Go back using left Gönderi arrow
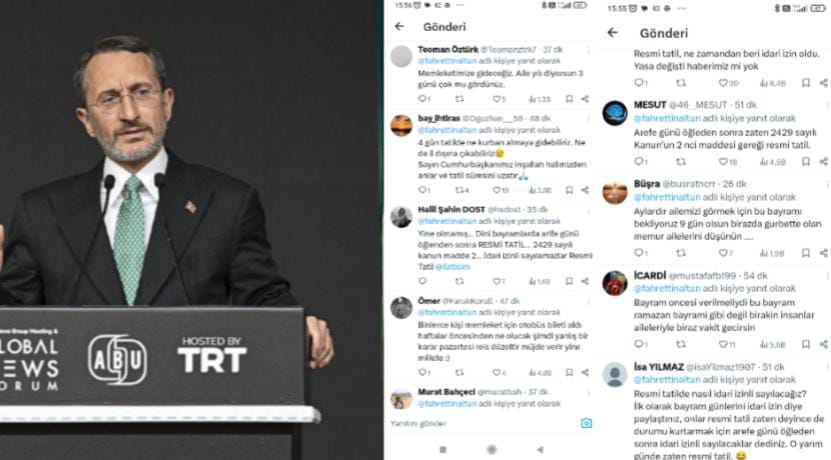831x460 pixels. point(400,26)
